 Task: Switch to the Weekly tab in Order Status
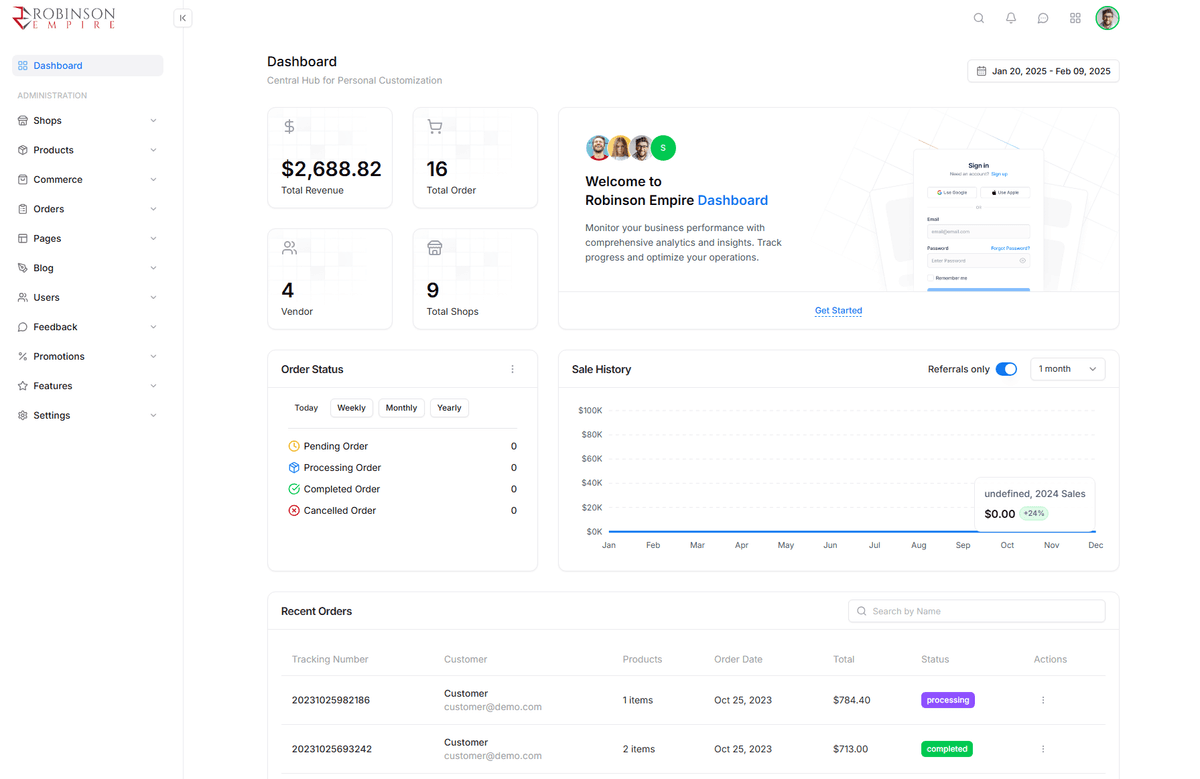(351, 407)
